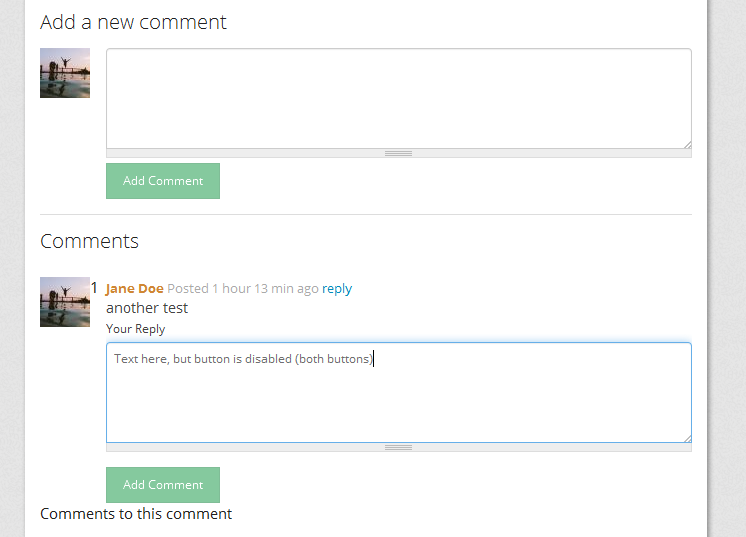Click the resize corner of the reply textarea
746x537 pixels.
click(687, 438)
